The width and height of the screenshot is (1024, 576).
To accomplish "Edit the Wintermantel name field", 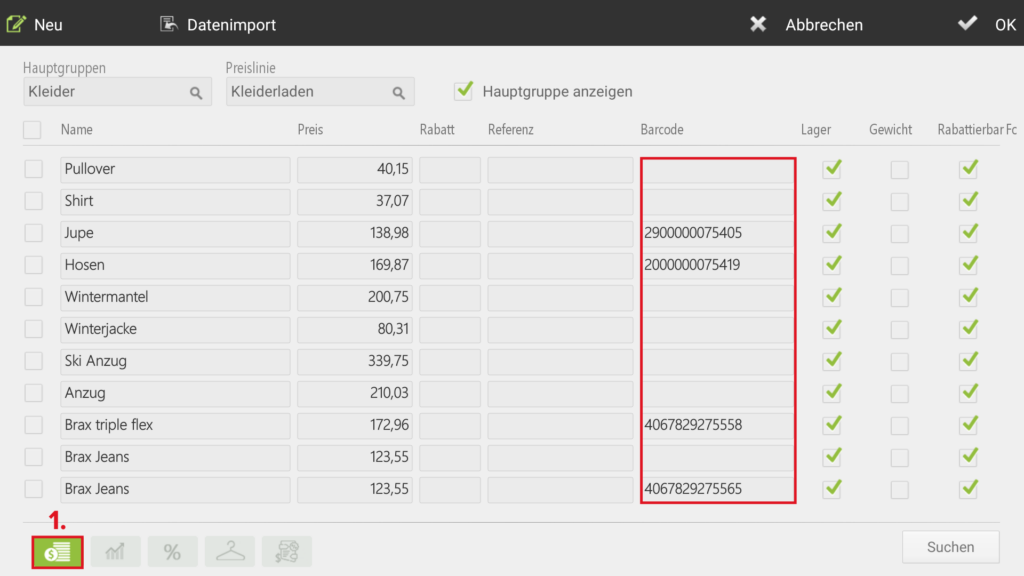I will (175, 297).
